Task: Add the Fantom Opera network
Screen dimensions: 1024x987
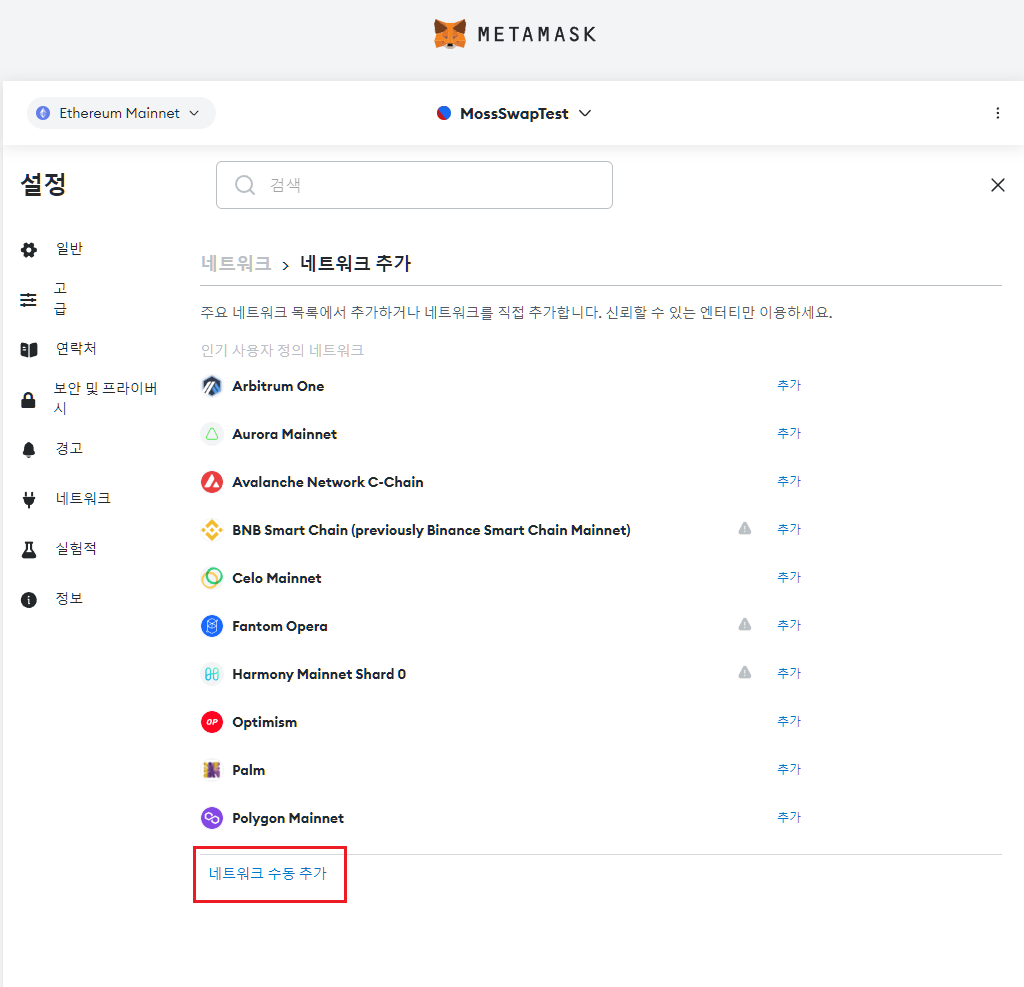Action: pyautogui.click(x=789, y=625)
